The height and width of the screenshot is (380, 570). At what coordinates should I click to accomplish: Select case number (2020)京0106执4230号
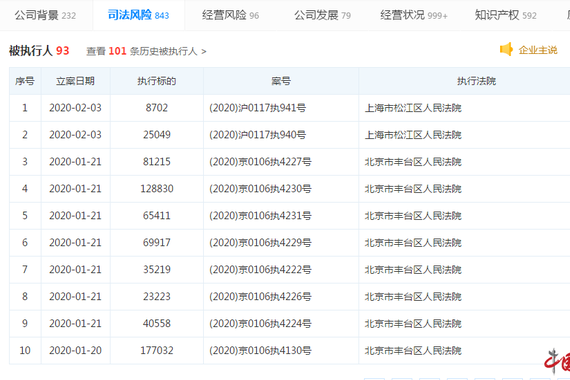pos(260,189)
